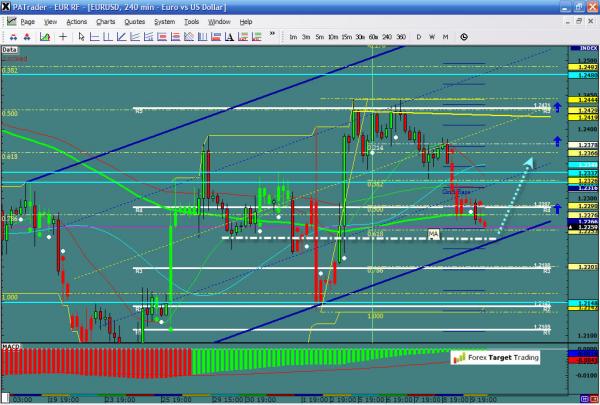Screen dimensions: 600x405
Task: Set chart to Daily (D) timeframe
Action: coord(418,37)
